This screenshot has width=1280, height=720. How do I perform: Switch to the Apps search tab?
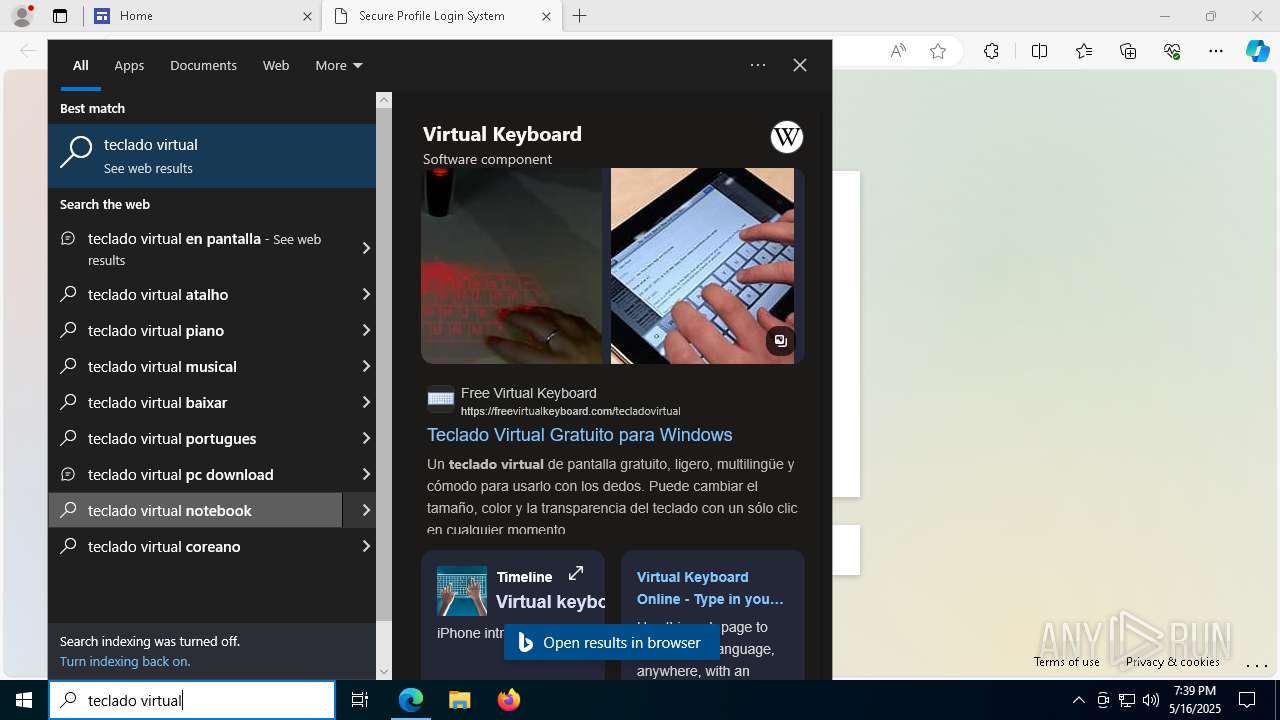[x=129, y=65]
